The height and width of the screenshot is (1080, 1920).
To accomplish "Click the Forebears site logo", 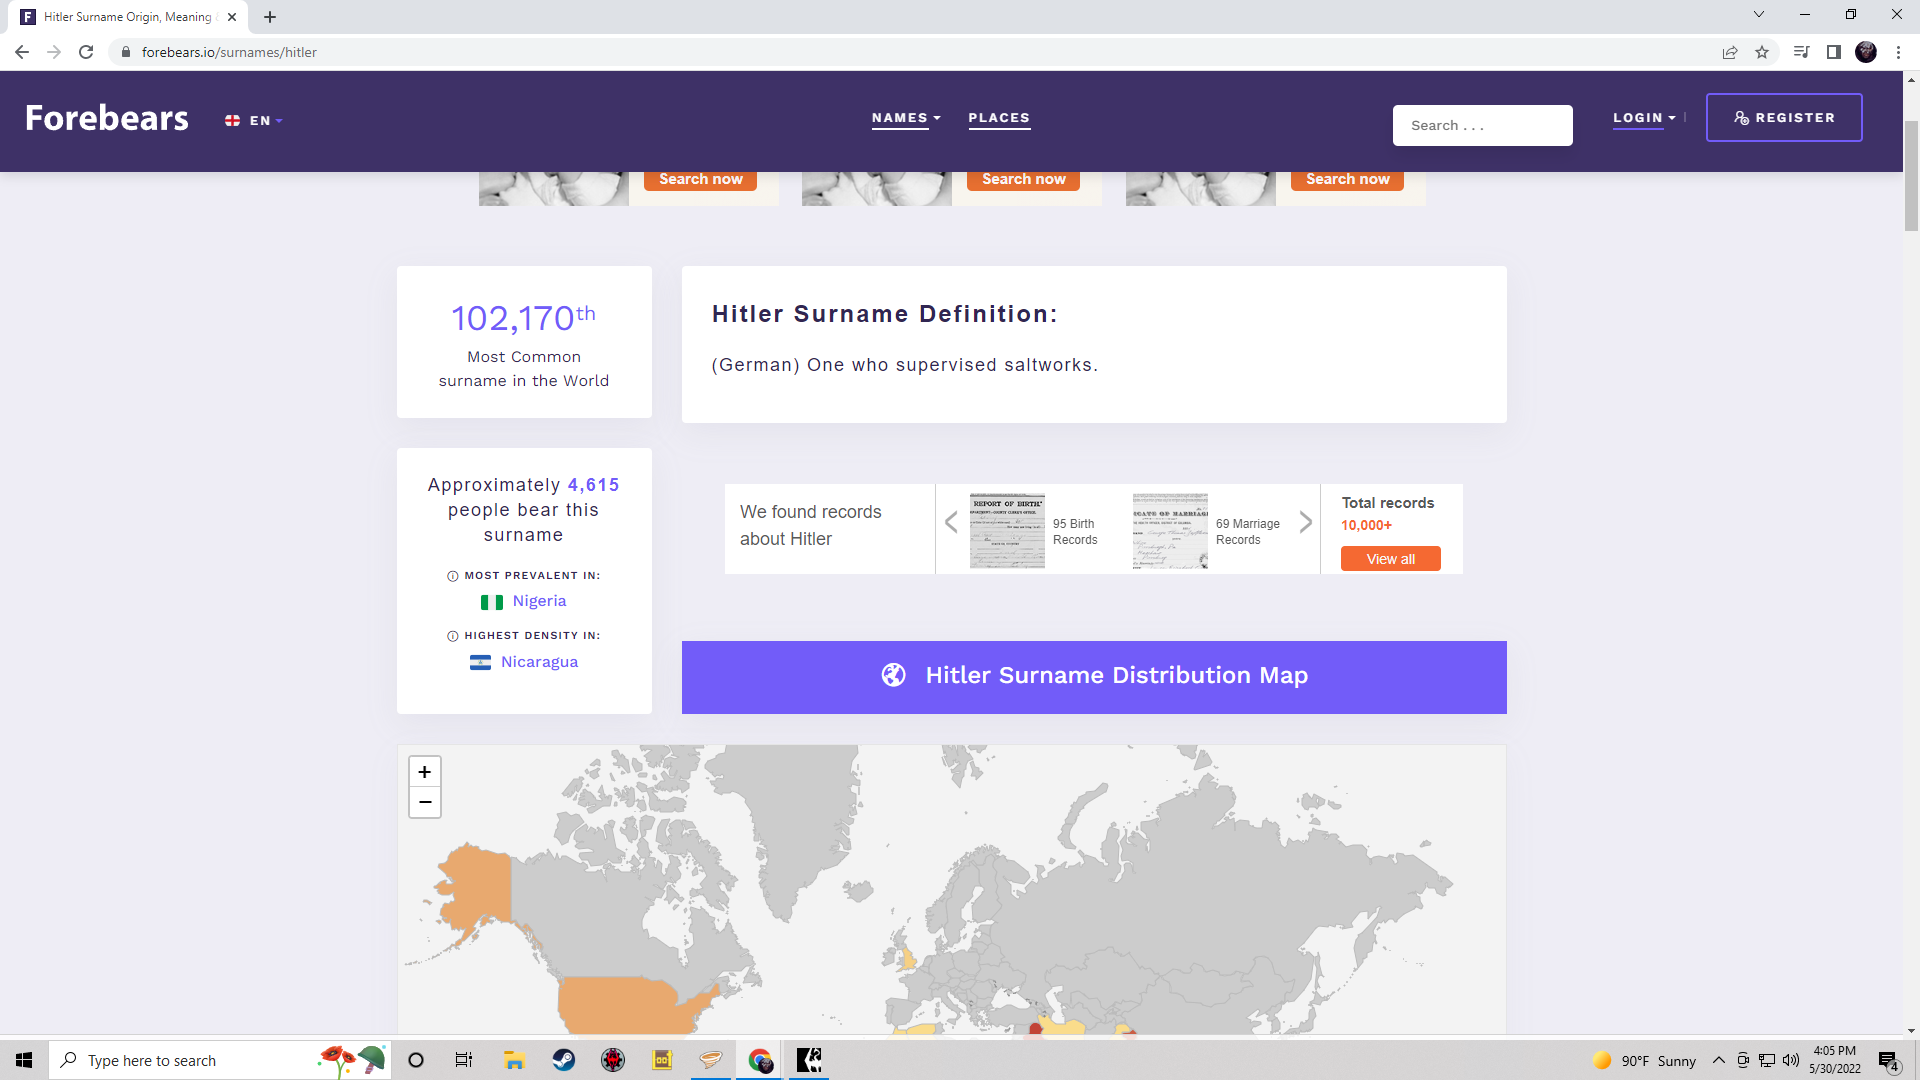I will coord(106,118).
